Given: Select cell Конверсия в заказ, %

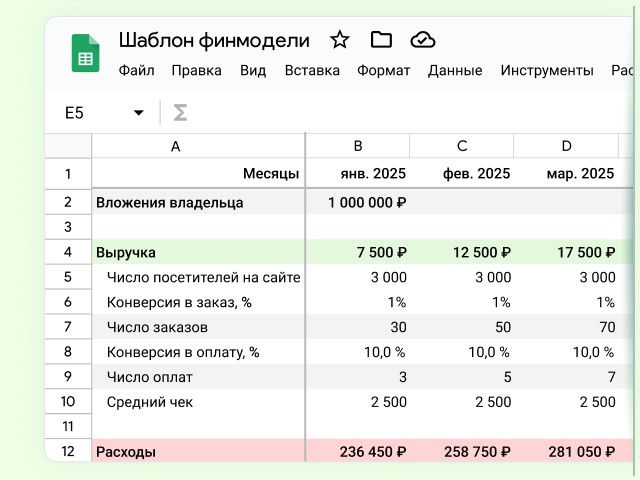Looking at the screenshot, I should click(198, 302).
